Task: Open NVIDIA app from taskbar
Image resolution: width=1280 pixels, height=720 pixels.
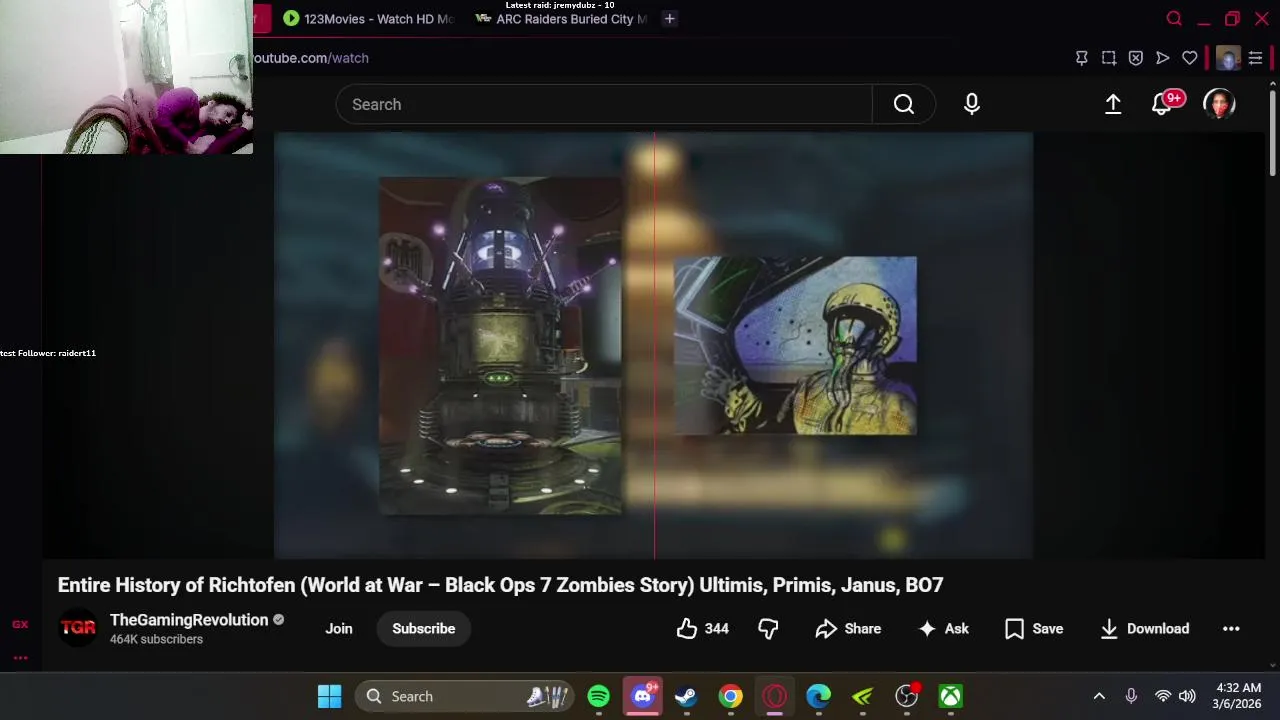Action: pos(862,696)
